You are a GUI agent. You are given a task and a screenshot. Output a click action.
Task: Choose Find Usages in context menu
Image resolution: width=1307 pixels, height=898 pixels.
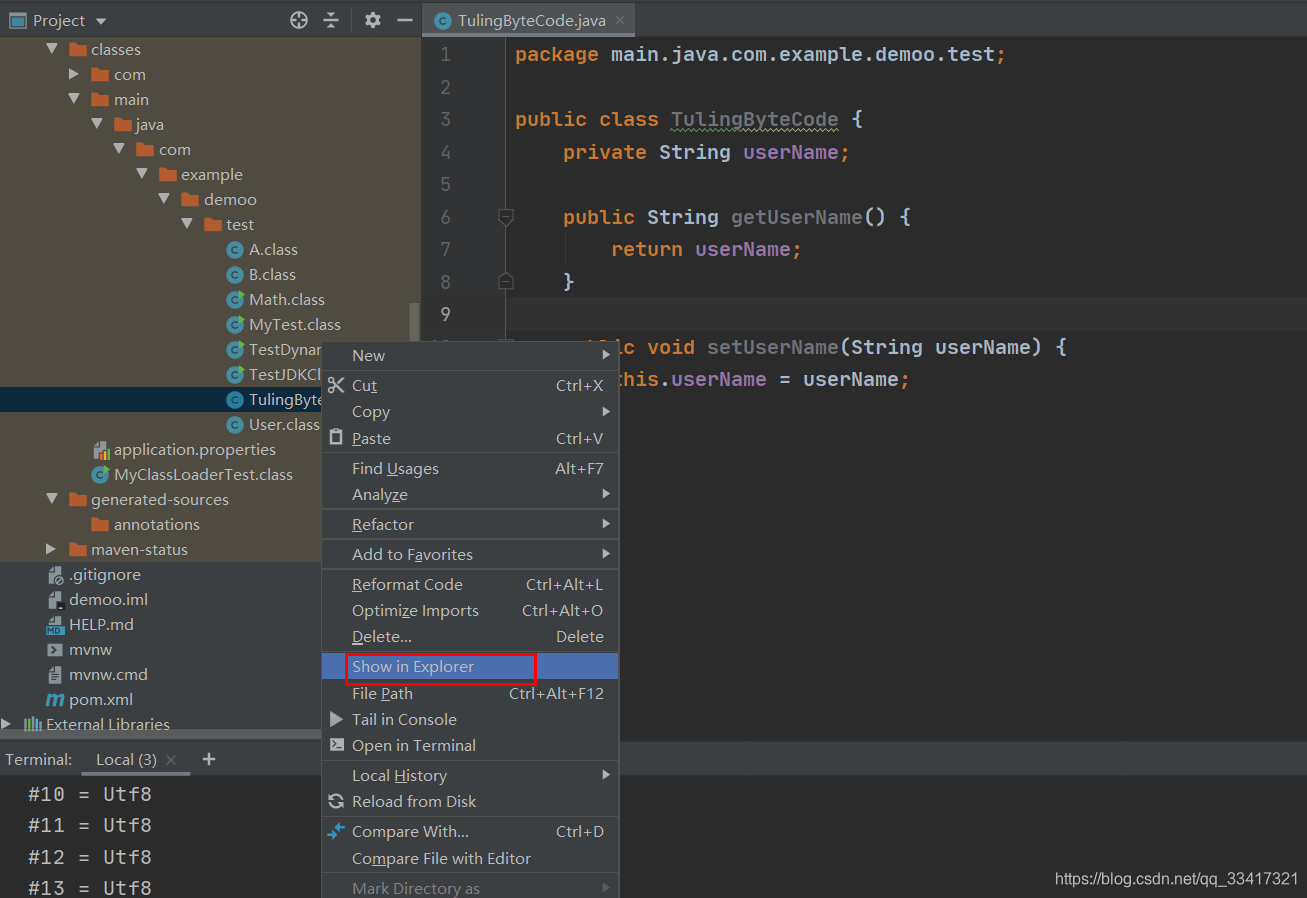coord(470,468)
